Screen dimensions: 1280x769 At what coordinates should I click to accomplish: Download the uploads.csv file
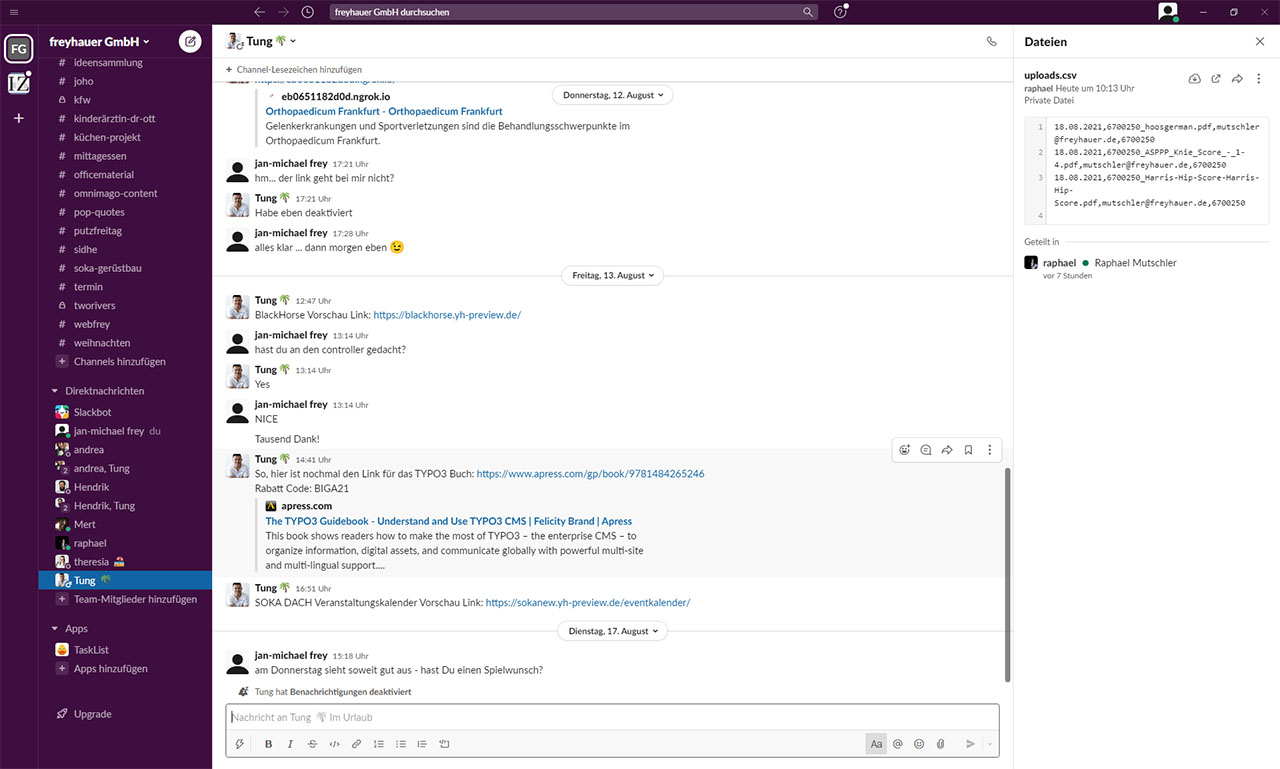[1194, 79]
